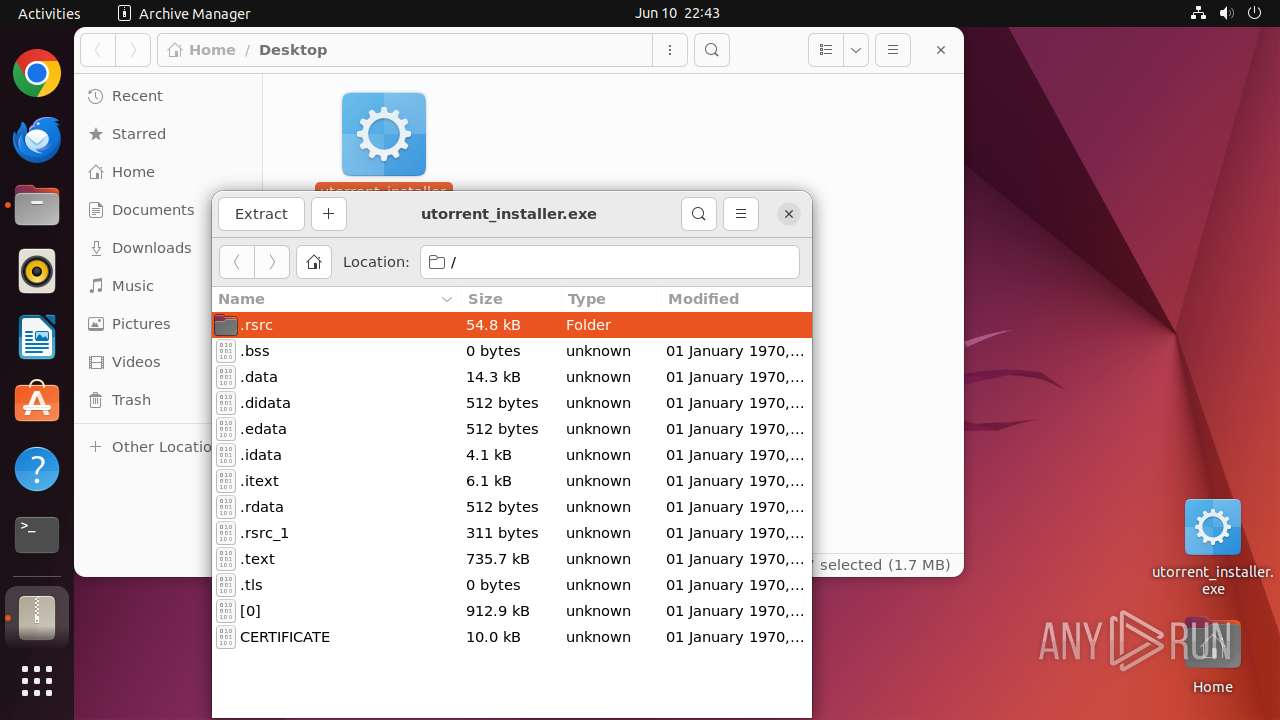Click Activities in the top bar

tap(49, 13)
